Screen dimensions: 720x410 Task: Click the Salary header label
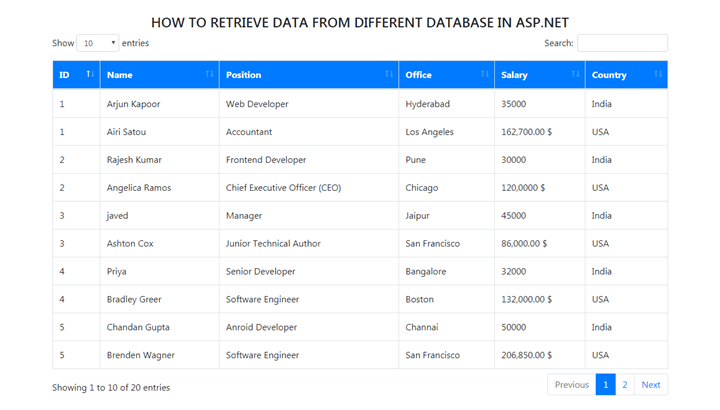[514, 75]
